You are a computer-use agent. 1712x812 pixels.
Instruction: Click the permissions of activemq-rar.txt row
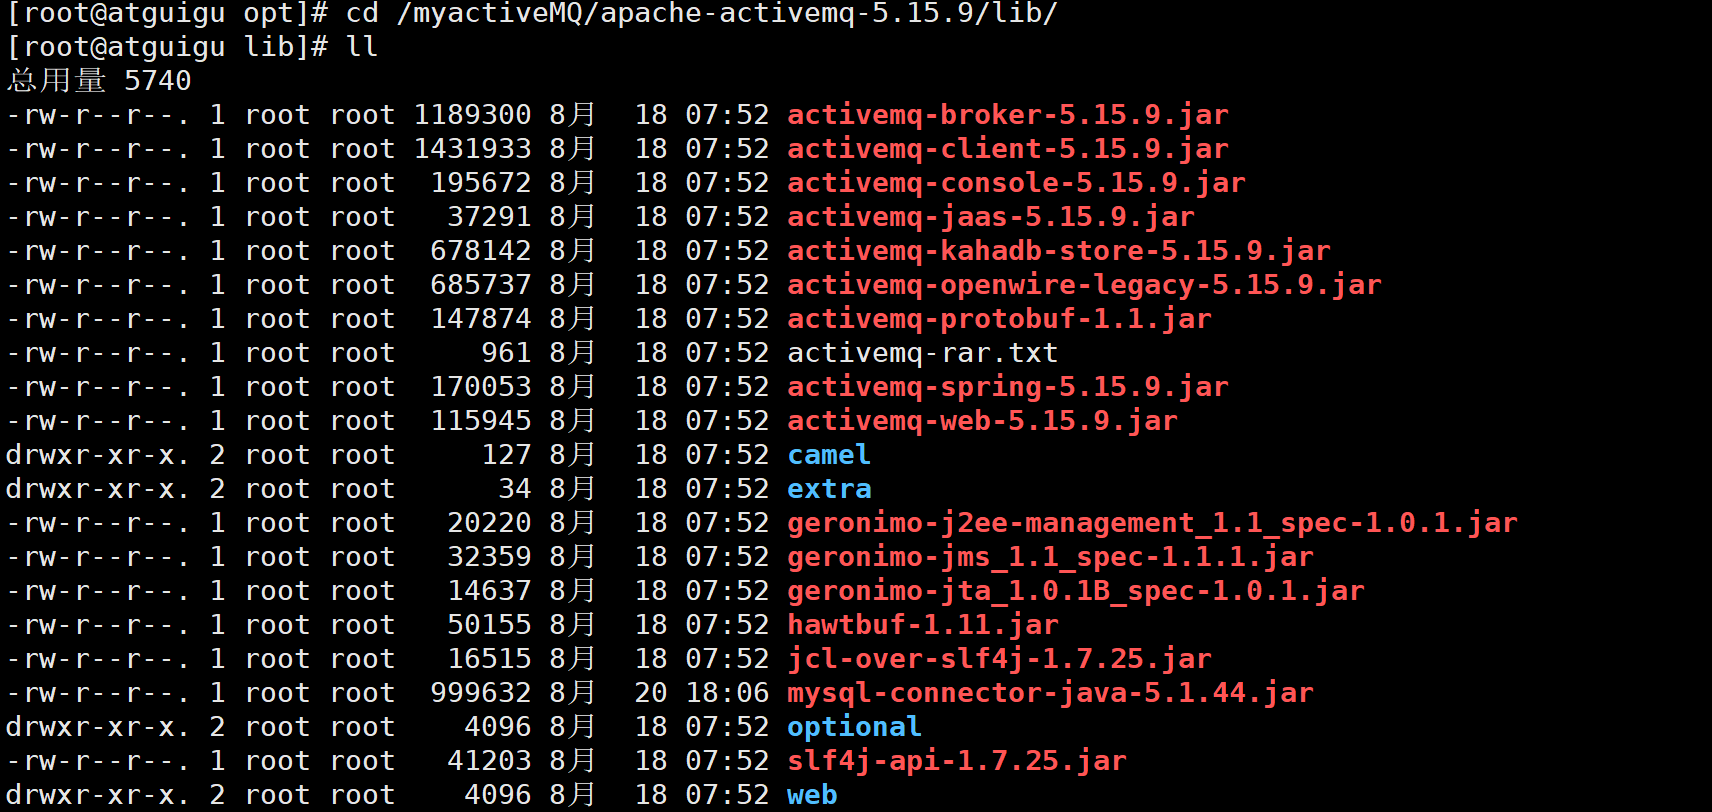point(98,354)
